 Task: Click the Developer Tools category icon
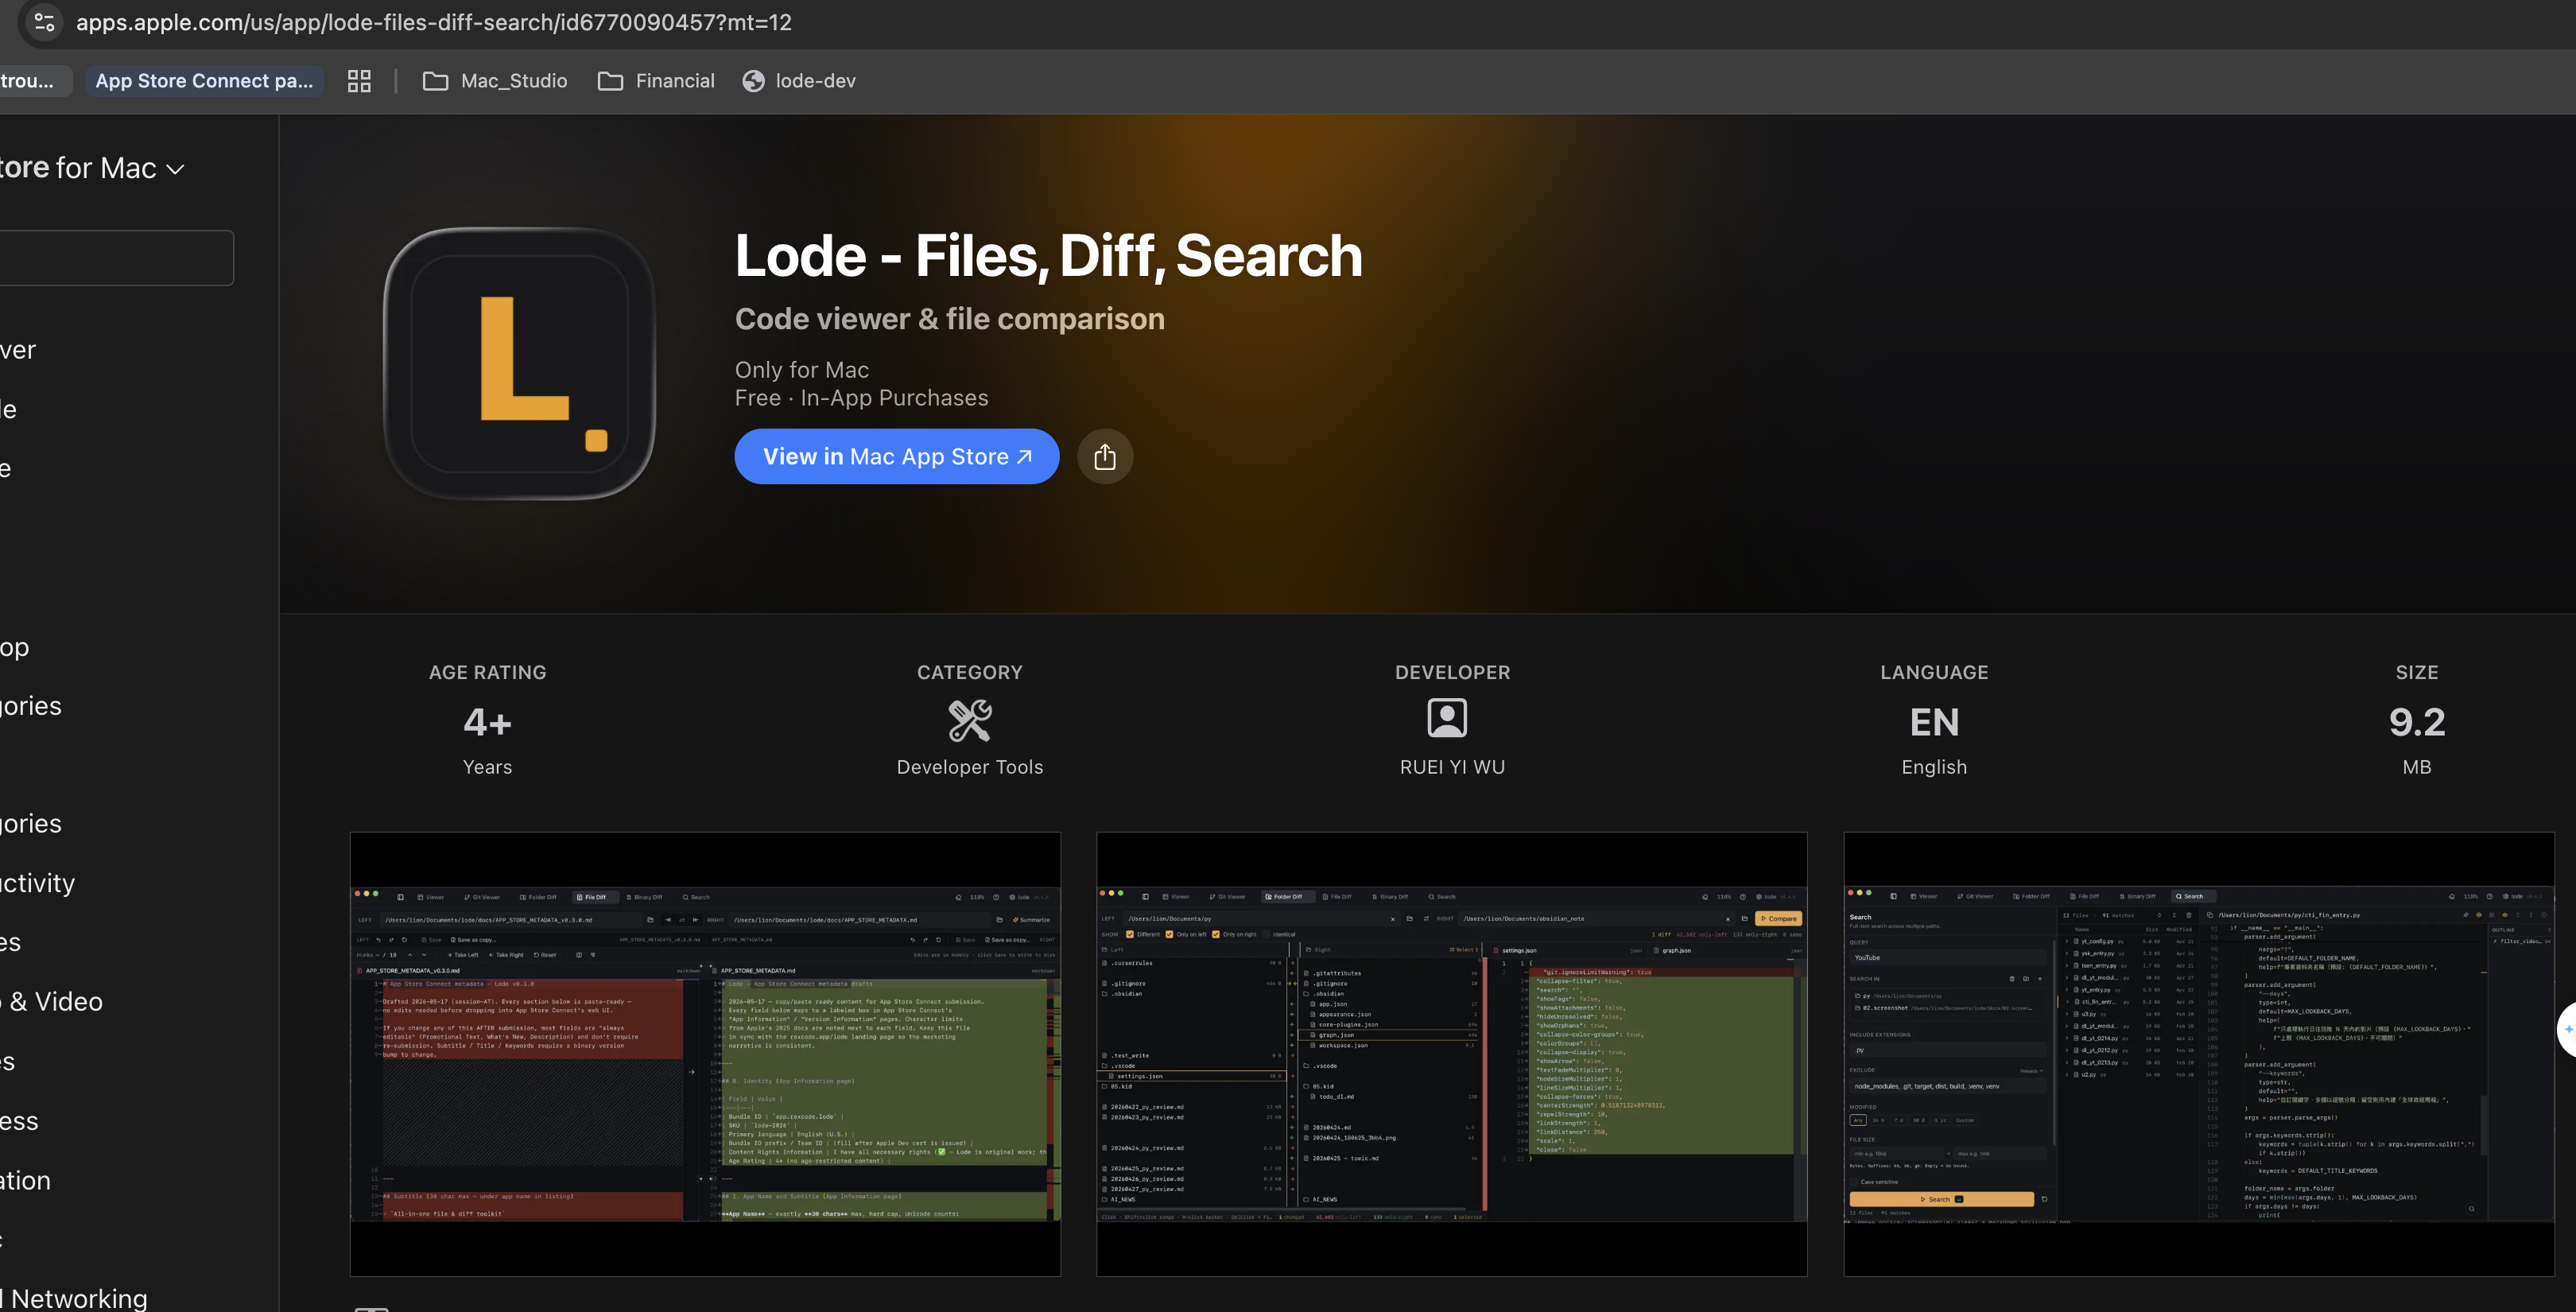(x=970, y=720)
